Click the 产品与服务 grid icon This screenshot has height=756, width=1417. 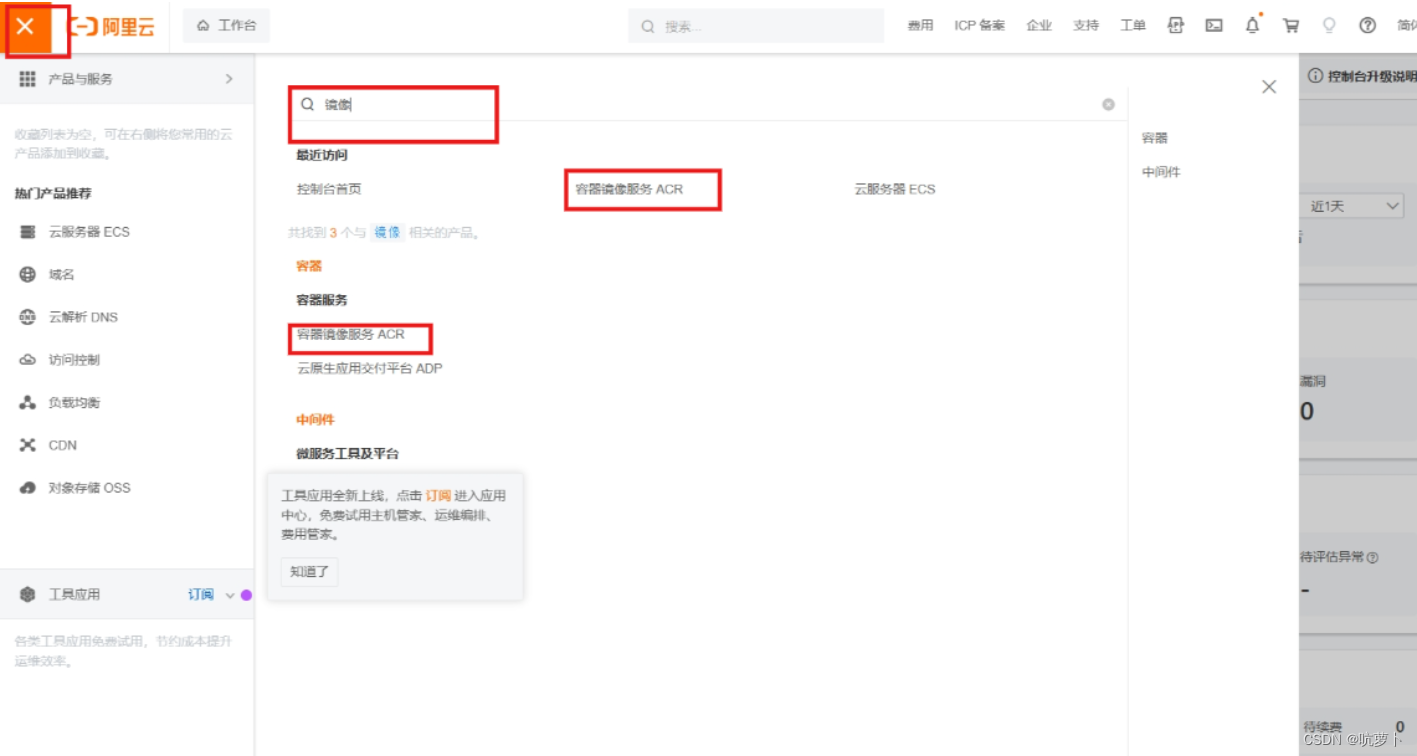tap(27, 78)
